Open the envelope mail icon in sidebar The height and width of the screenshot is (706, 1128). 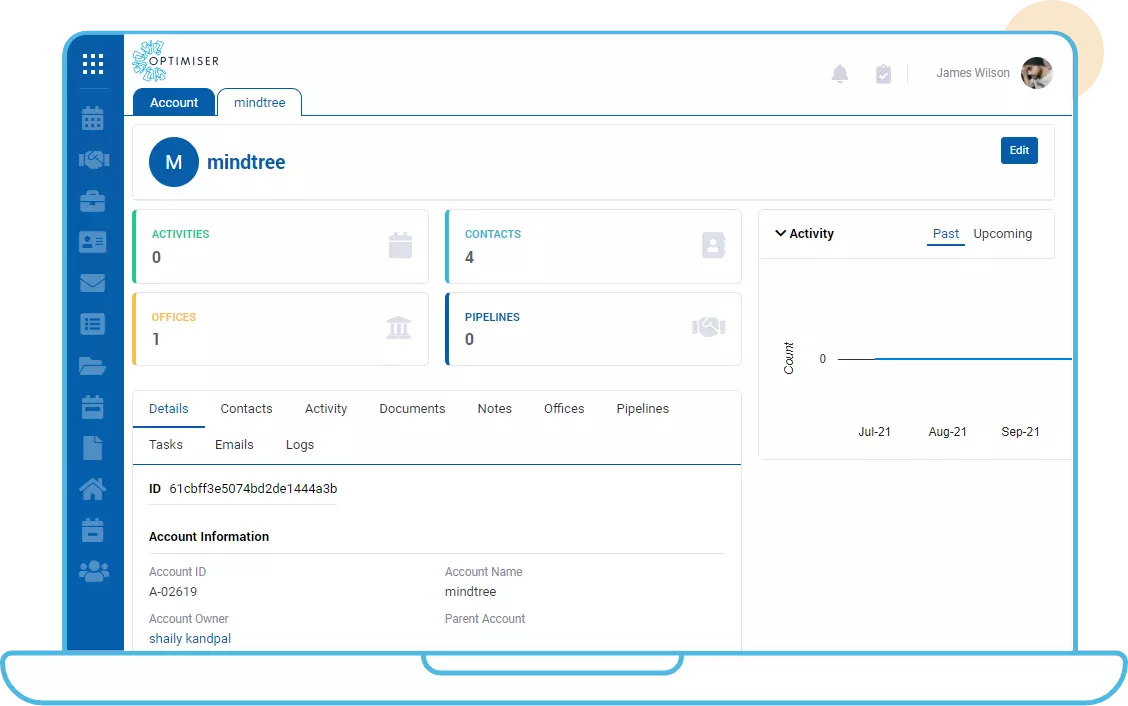point(93,283)
